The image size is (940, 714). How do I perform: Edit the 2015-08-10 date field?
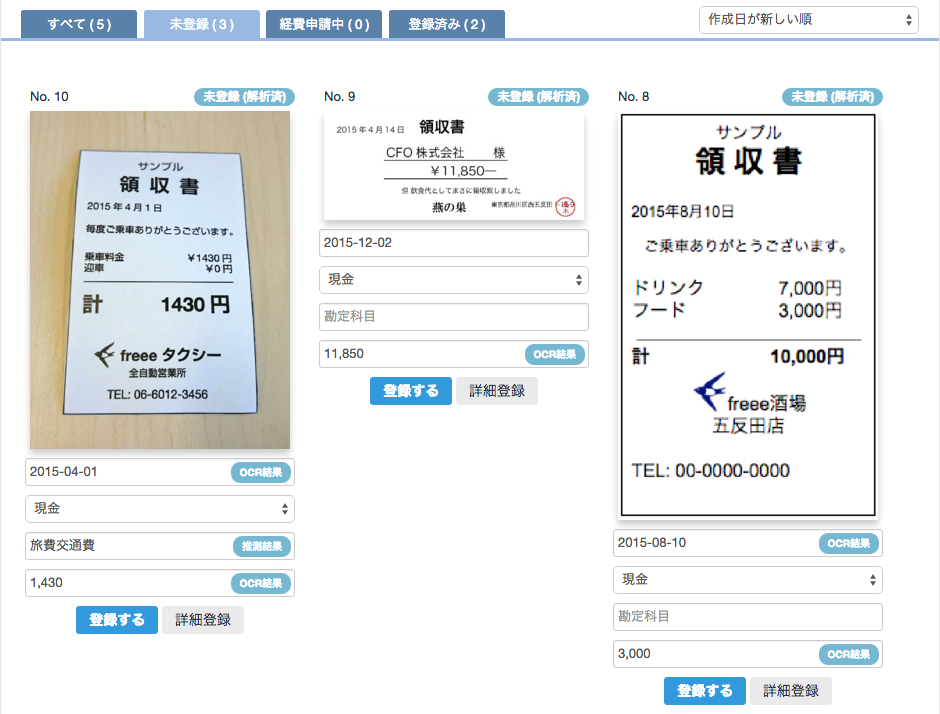coord(748,543)
